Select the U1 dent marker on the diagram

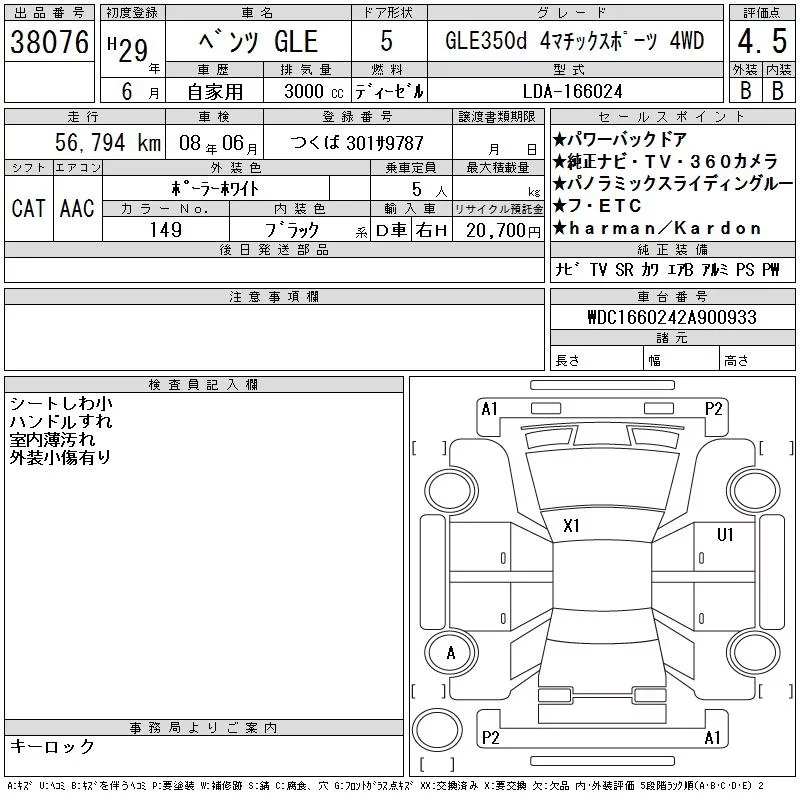tap(725, 534)
